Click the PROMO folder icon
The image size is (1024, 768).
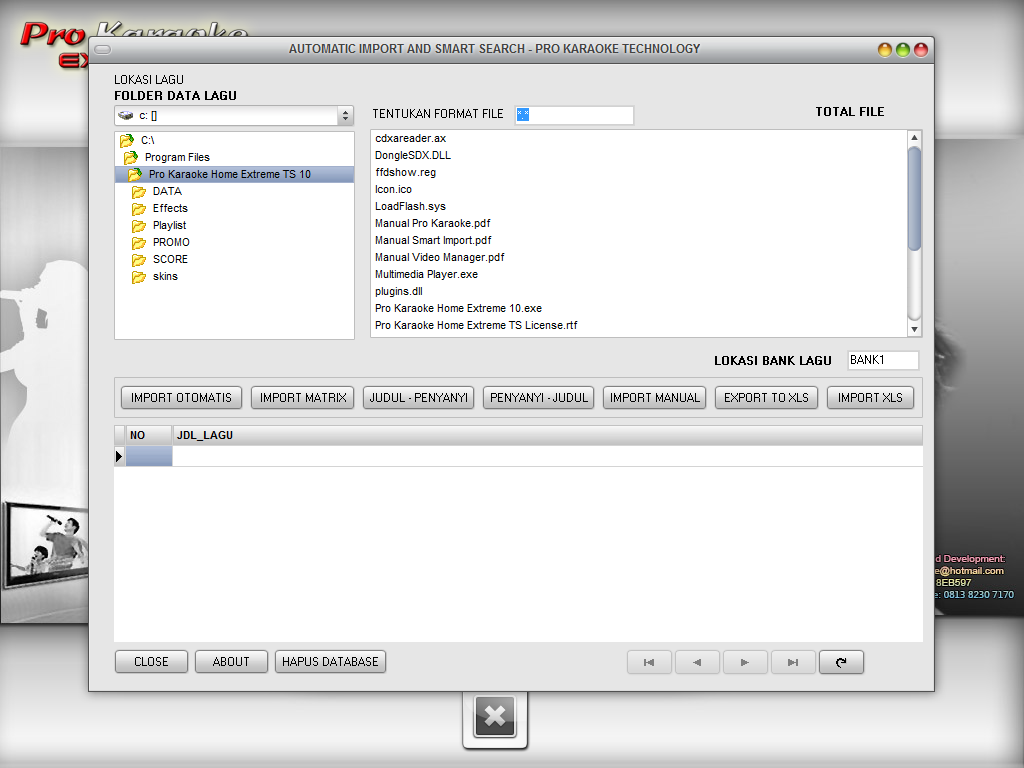(x=138, y=242)
